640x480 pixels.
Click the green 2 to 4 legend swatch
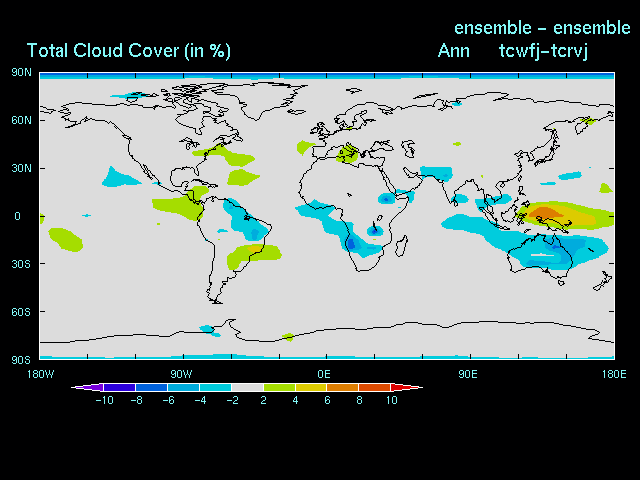279,387
